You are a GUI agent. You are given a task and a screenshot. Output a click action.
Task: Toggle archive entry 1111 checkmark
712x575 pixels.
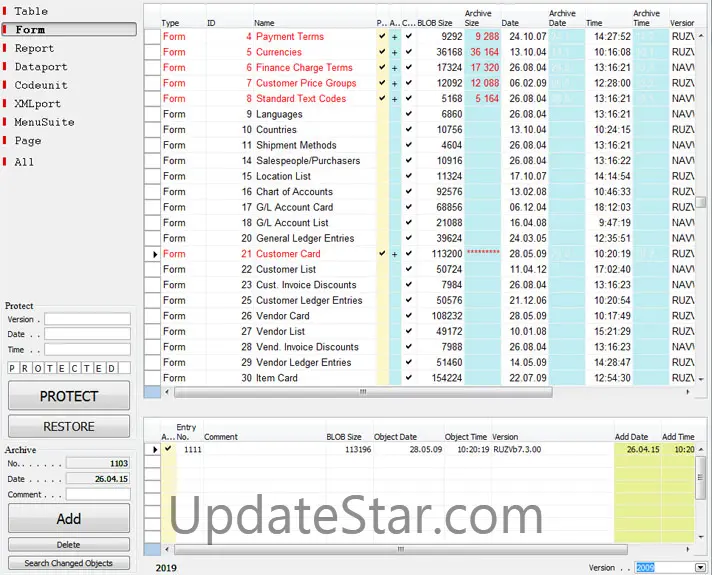point(168,449)
